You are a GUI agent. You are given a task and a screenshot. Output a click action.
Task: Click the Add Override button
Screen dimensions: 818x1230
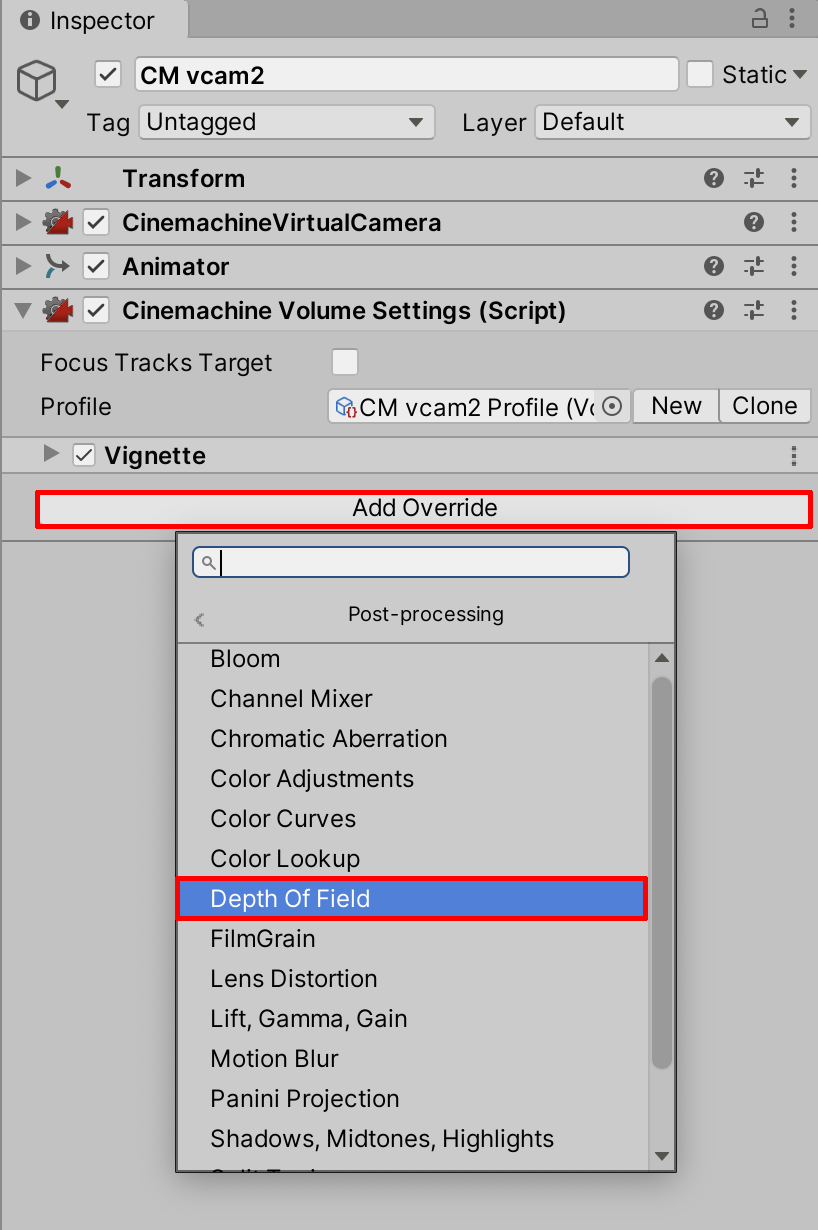(424, 508)
